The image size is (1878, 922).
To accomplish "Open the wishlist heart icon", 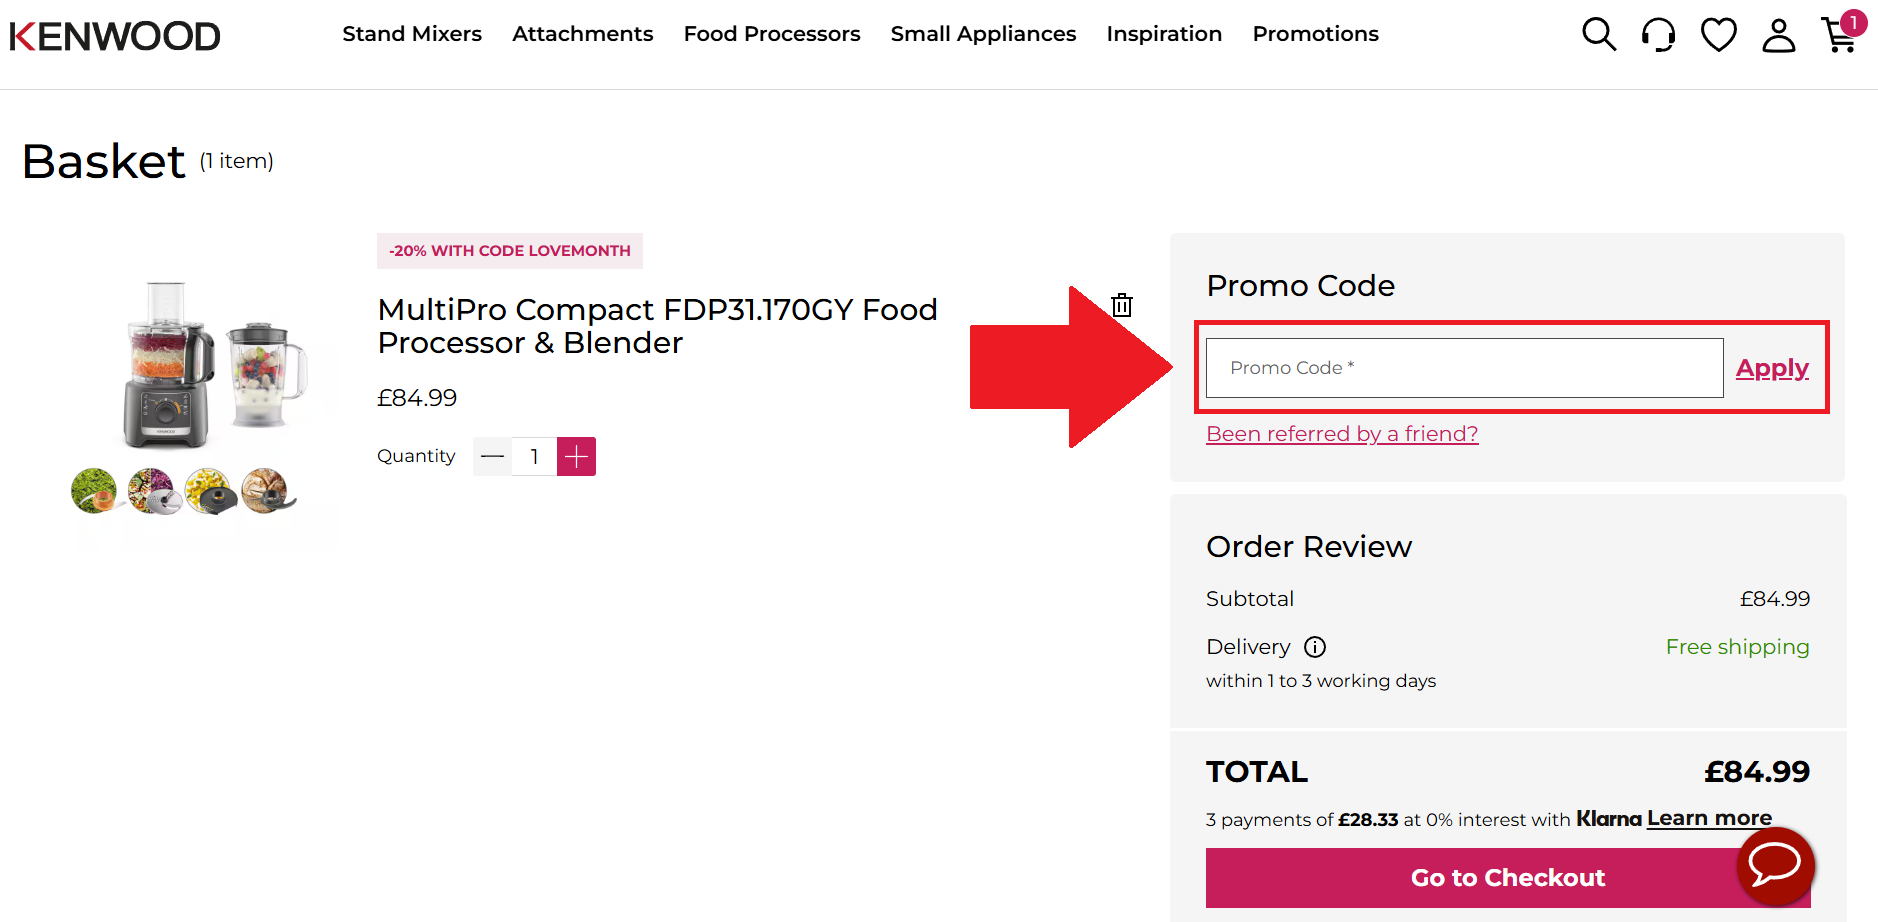I will [x=1718, y=34].
